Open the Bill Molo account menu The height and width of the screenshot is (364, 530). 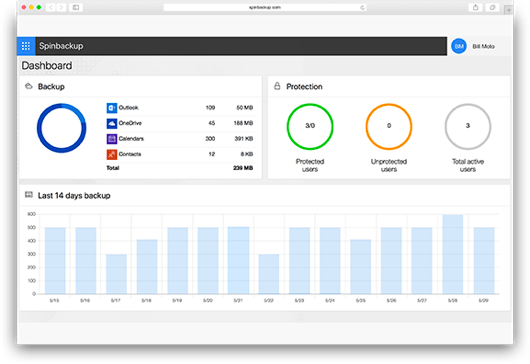(x=483, y=46)
